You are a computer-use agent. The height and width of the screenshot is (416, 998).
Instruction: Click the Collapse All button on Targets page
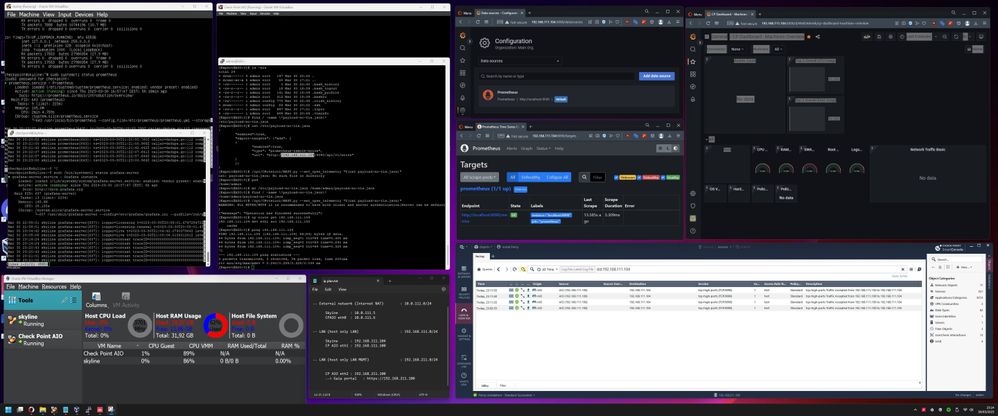[x=557, y=176]
